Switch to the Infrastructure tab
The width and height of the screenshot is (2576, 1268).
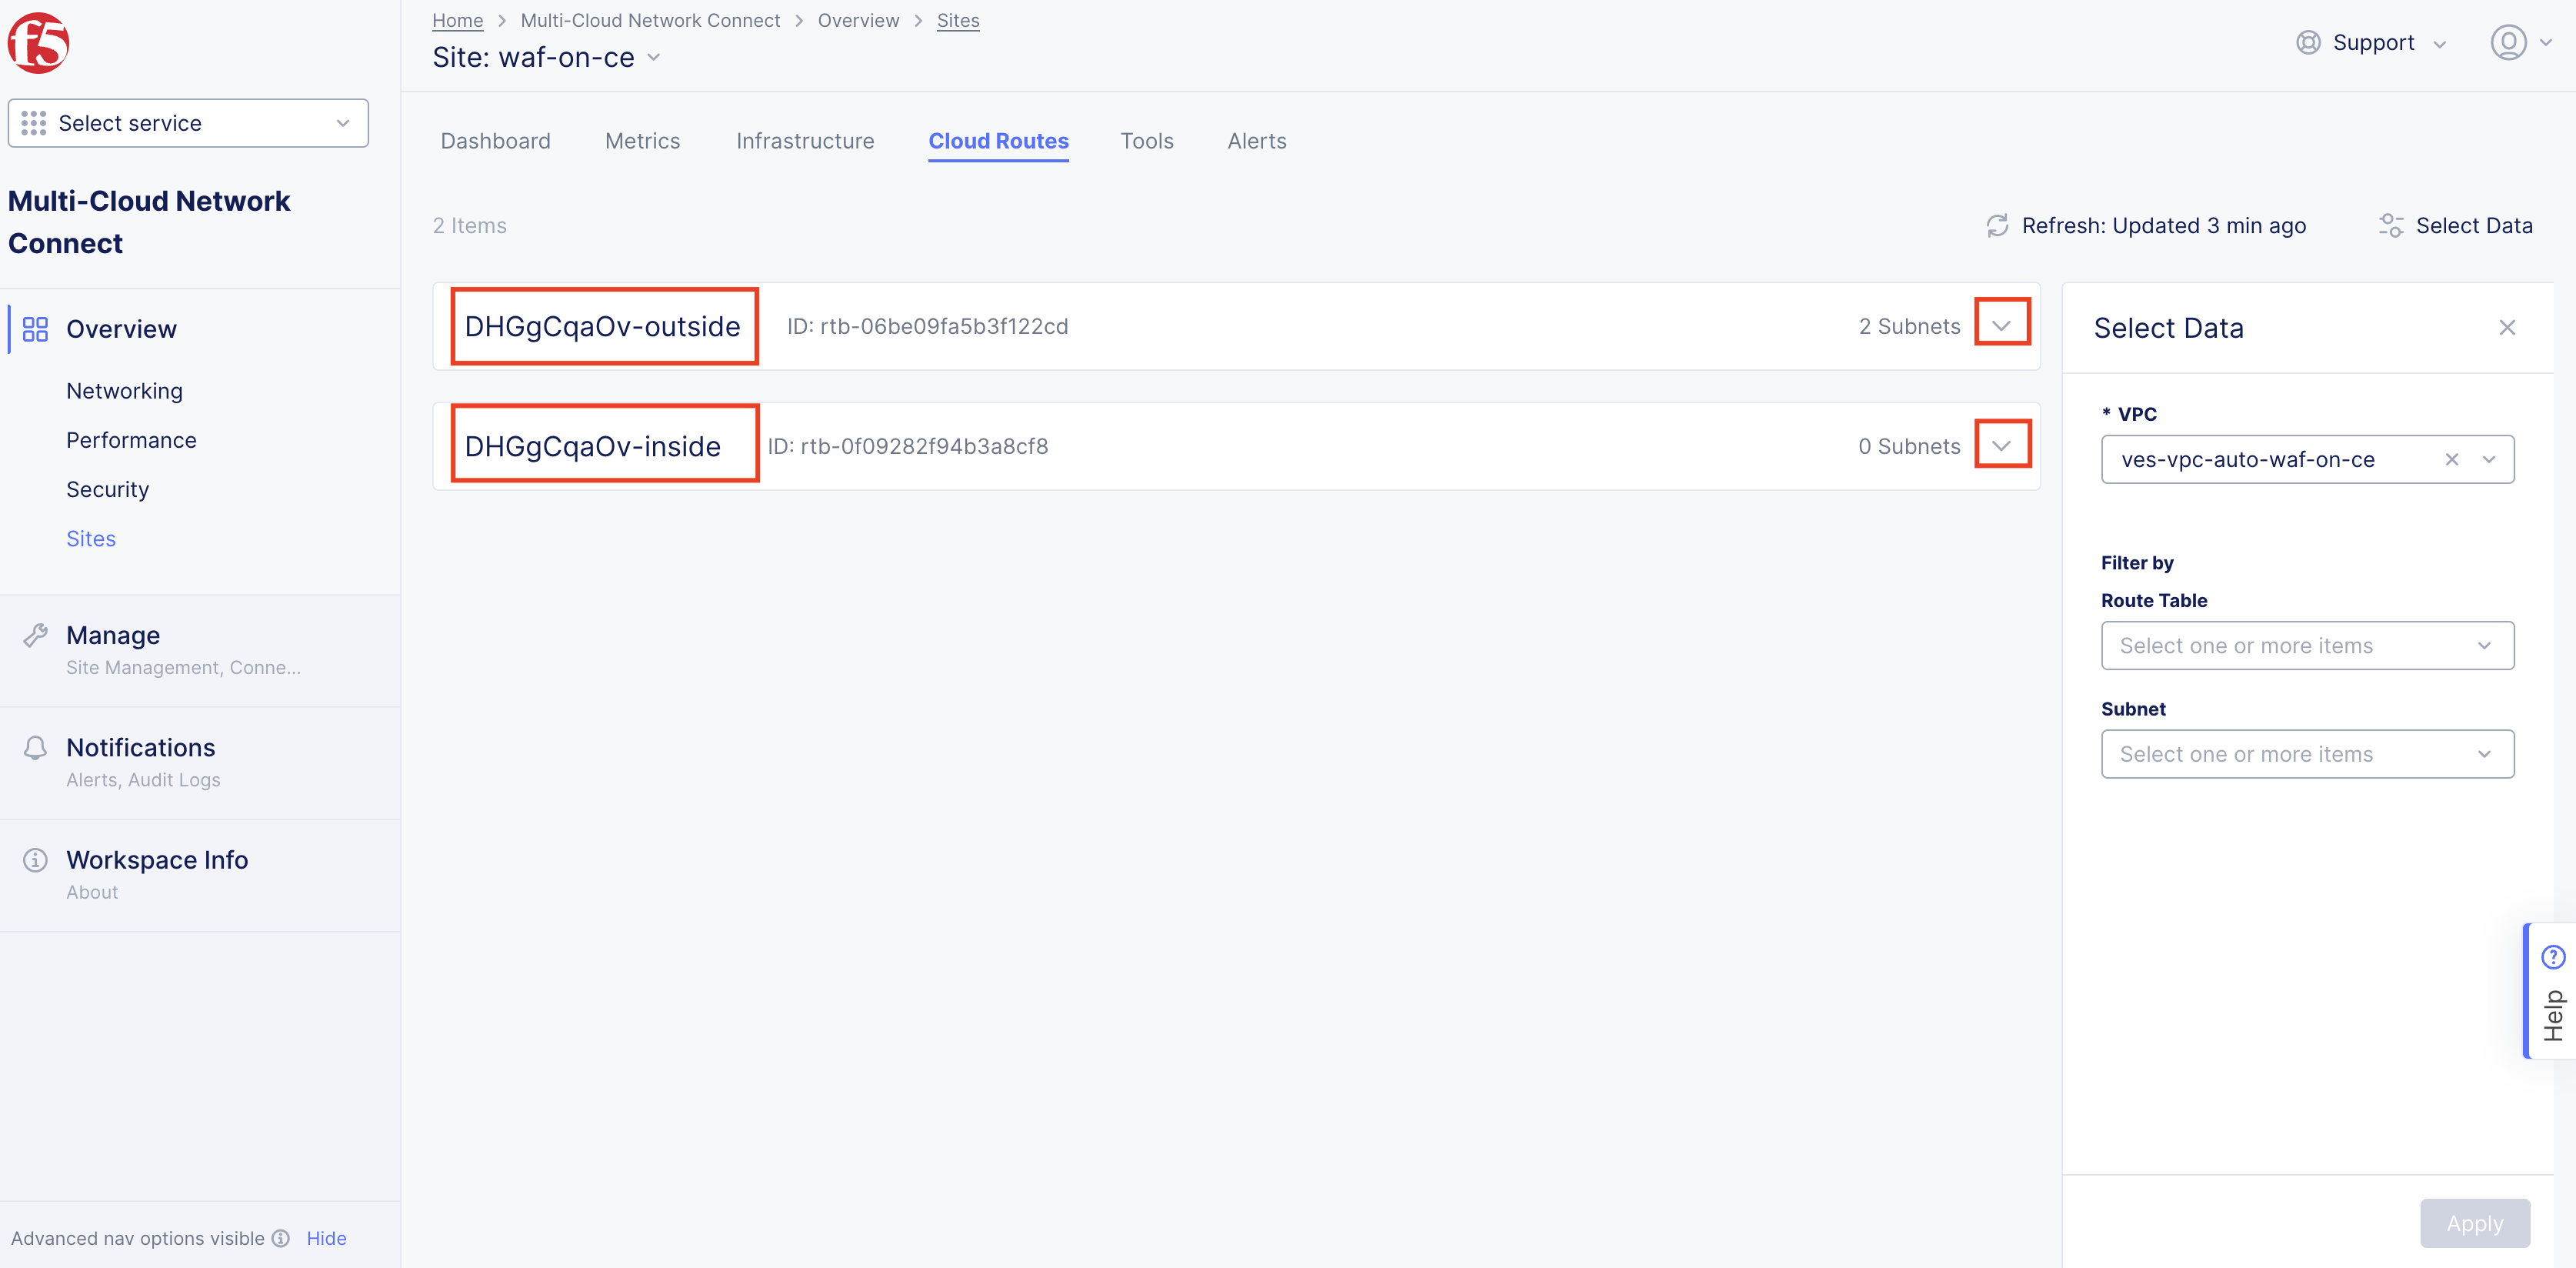(805, 140)
